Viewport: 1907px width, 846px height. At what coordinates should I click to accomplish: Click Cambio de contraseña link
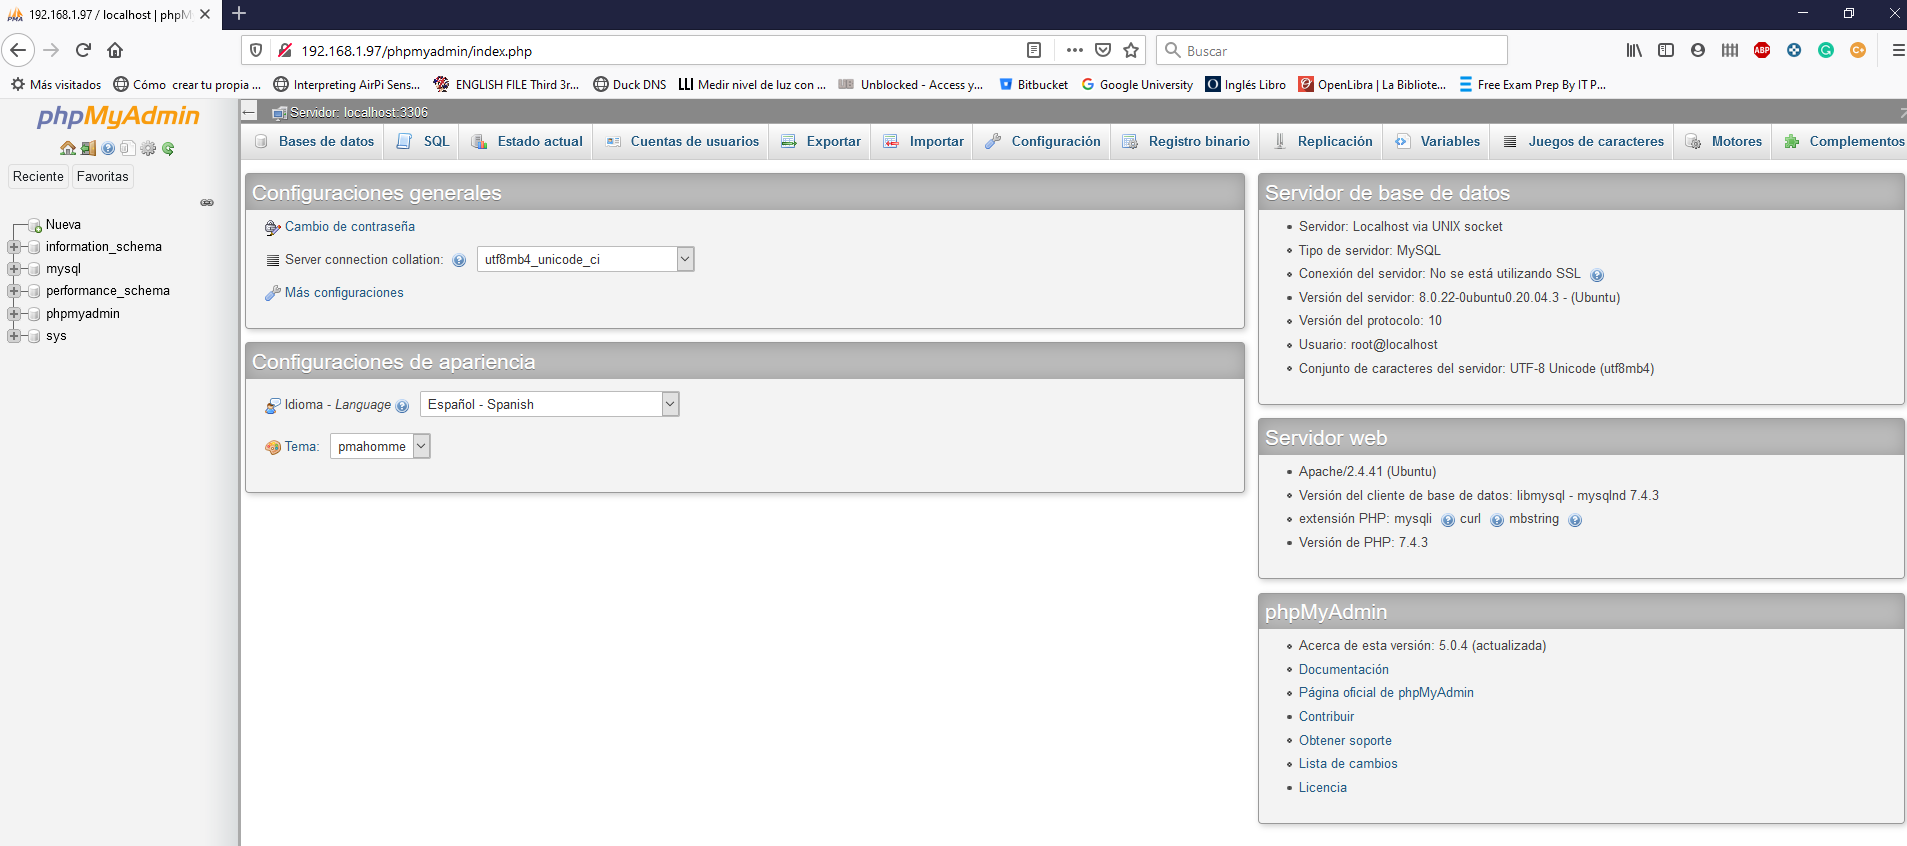pyautogui.click(x=350, y=227)
